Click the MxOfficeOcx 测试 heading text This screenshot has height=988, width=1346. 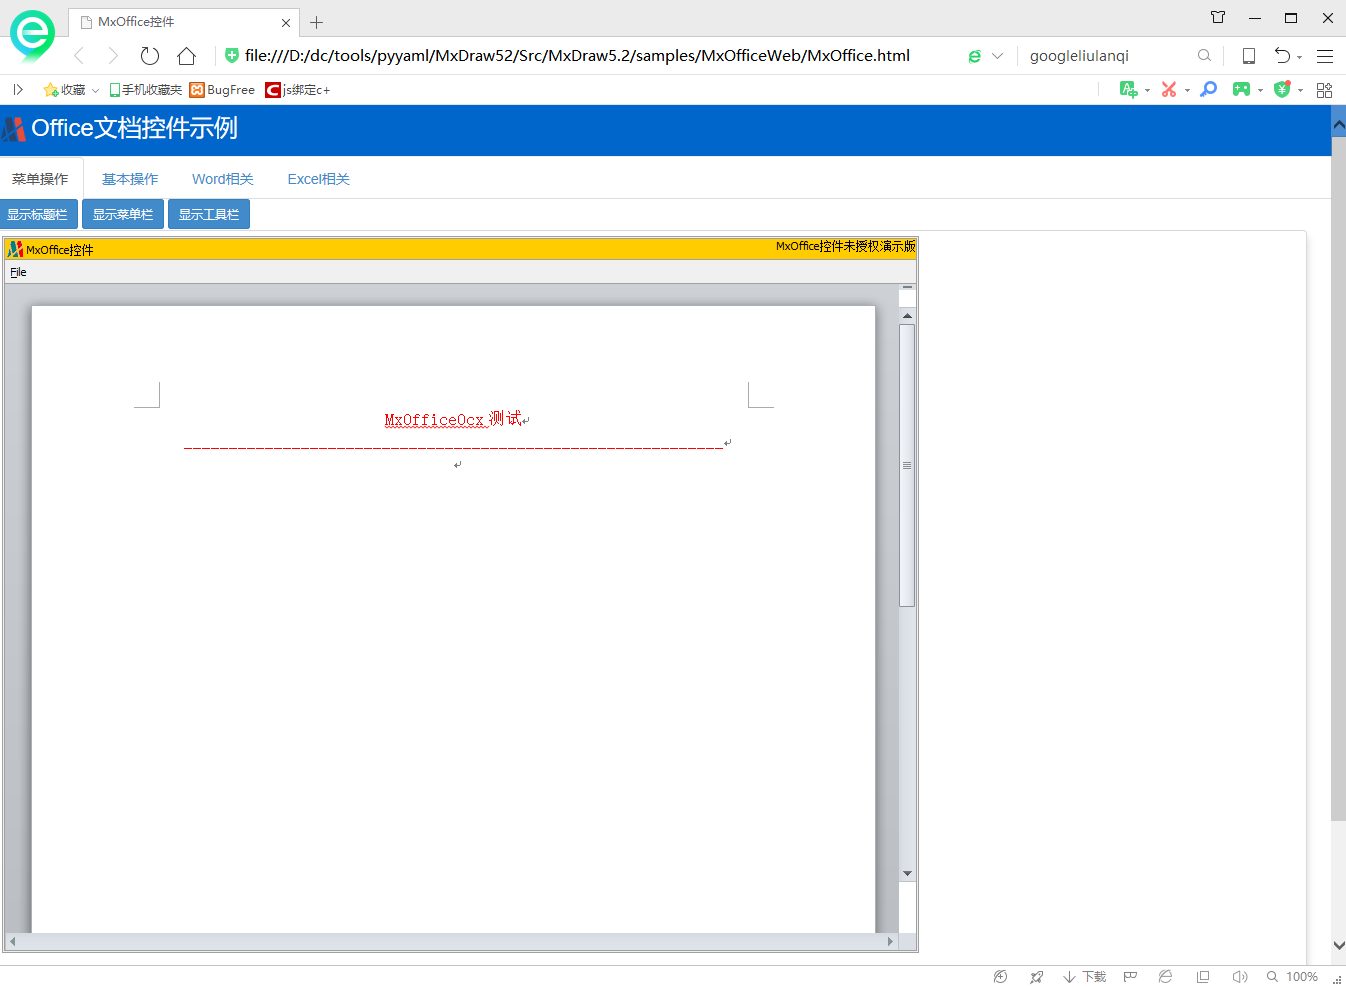click(x=453, y=419)
